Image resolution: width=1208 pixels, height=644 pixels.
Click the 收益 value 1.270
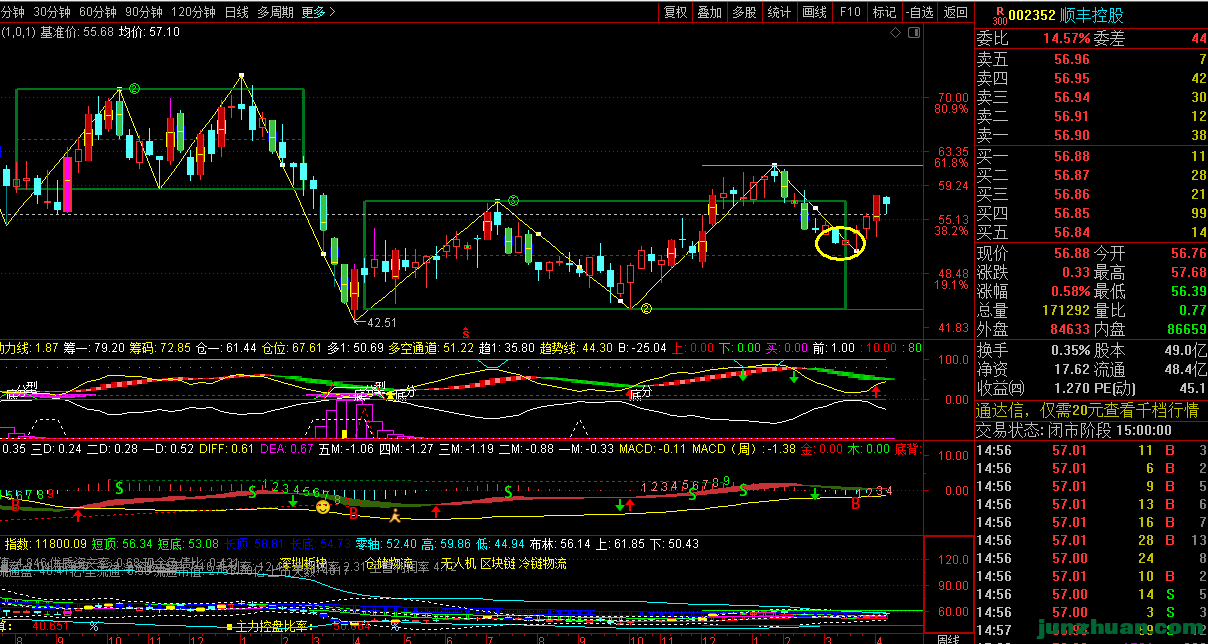[x=1071, y=388]
